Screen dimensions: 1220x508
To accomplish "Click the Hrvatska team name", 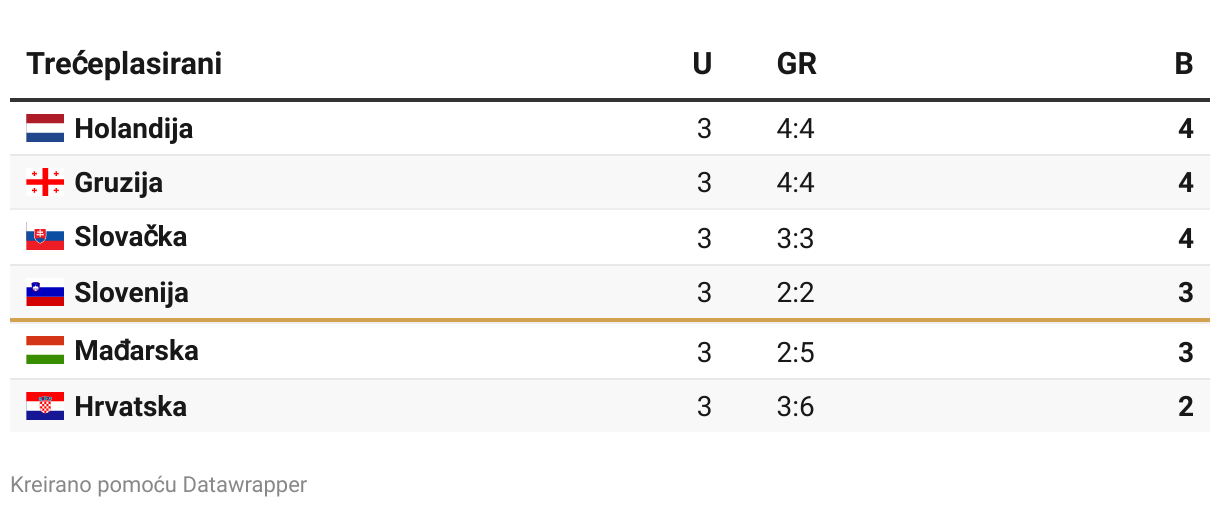I will (130, 406).
